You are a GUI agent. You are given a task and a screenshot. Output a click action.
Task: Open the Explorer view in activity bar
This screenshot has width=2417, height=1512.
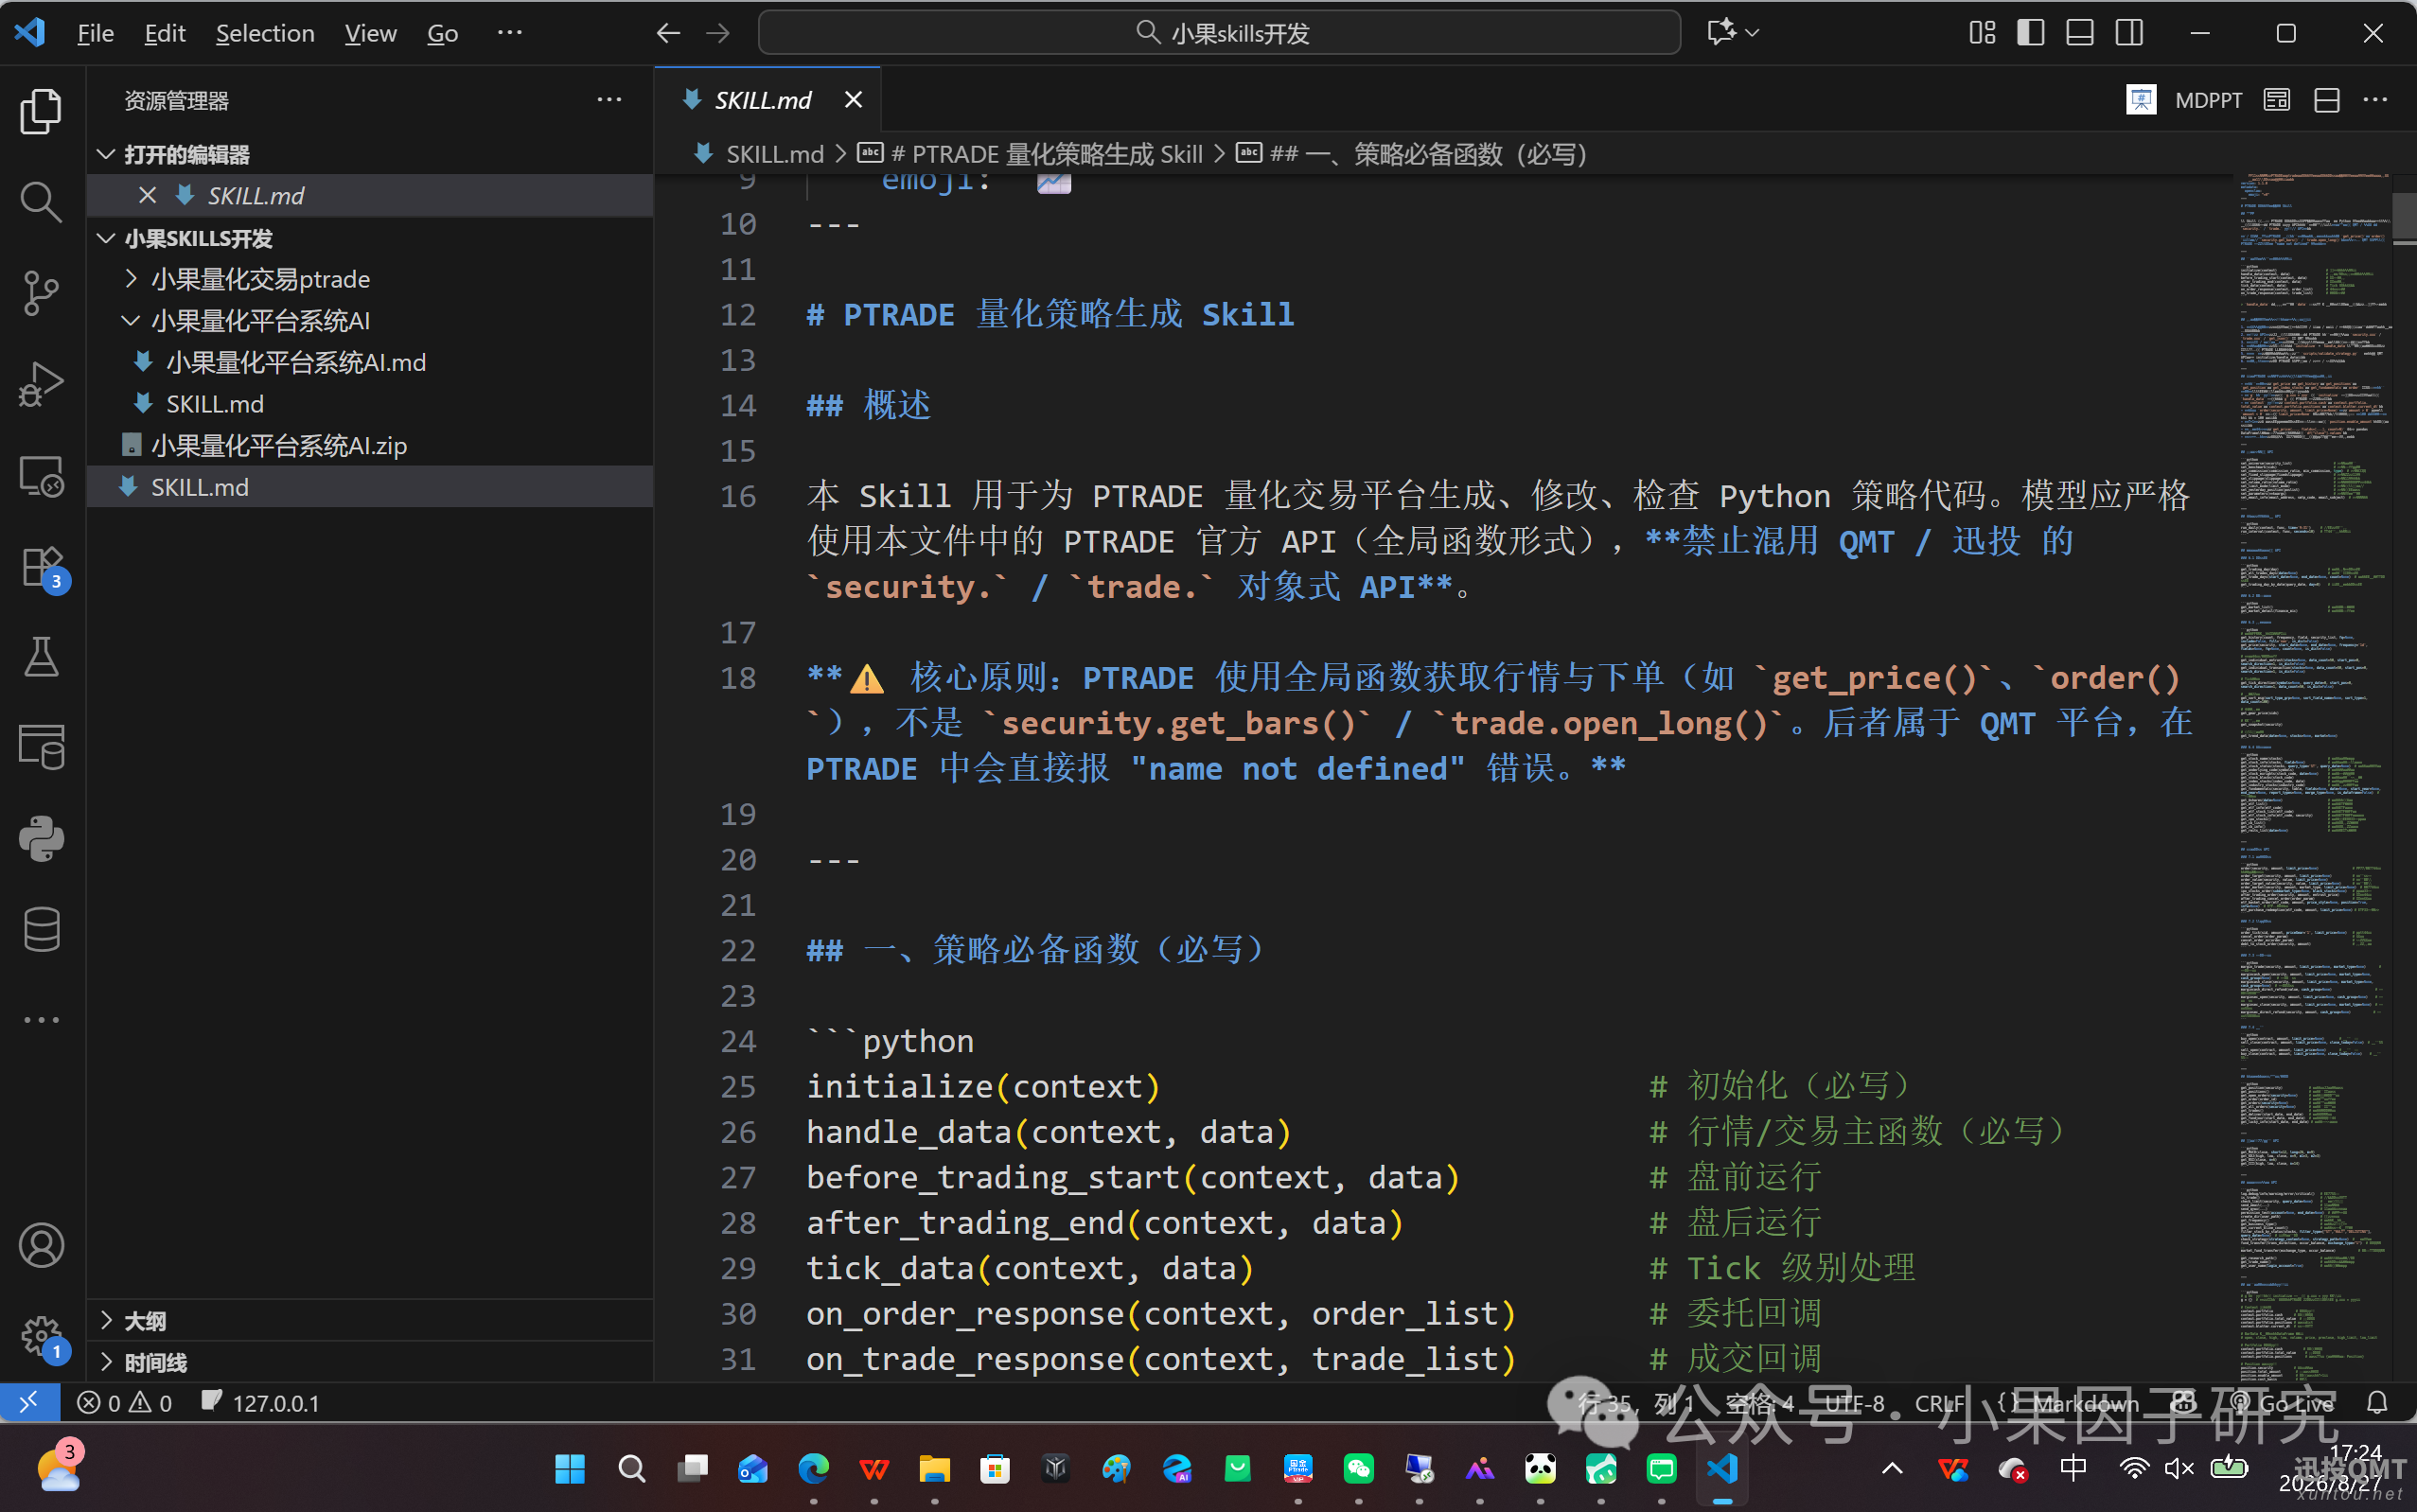coord(41,110)
